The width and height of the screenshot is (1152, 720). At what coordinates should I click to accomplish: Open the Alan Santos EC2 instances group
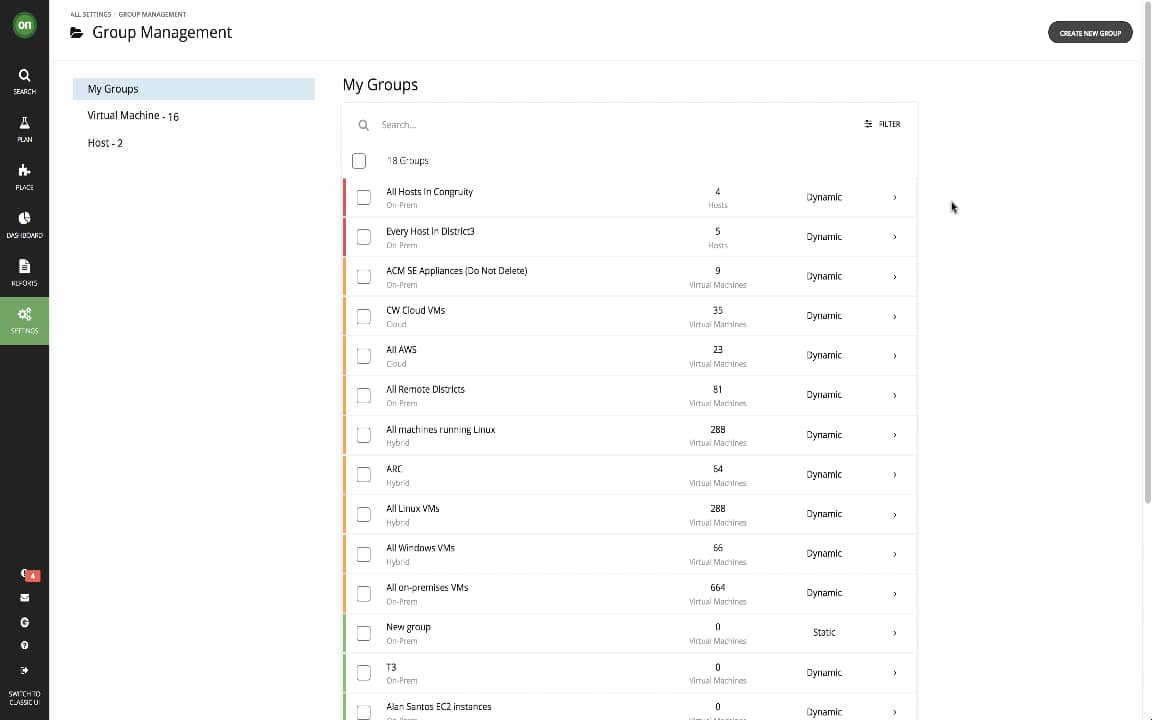(x=439, y=707)
